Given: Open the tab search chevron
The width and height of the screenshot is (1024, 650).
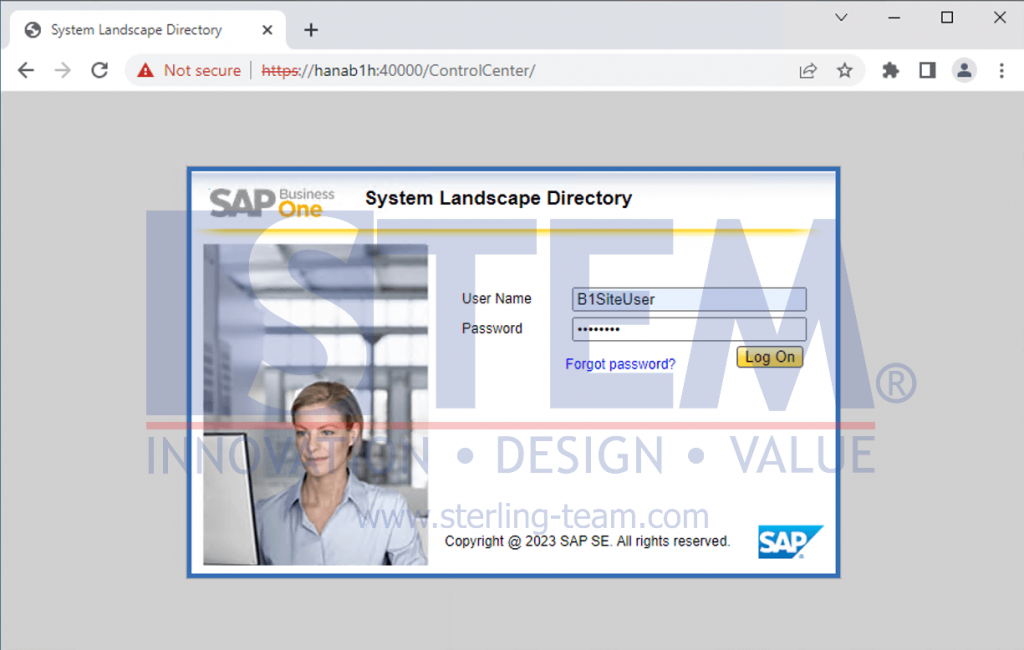Looking at the screenshot, I should click(841, 18).
